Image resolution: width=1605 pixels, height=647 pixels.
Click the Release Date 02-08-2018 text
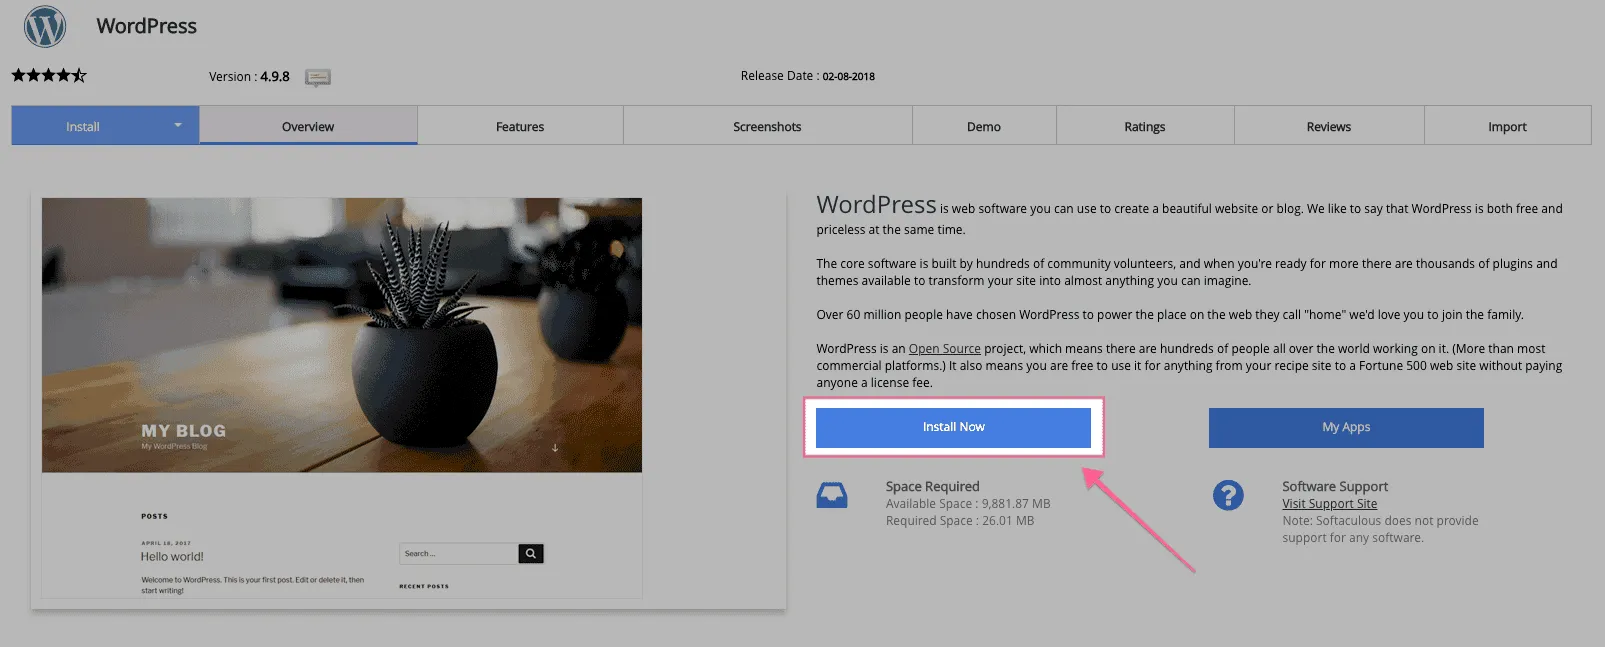808,76
